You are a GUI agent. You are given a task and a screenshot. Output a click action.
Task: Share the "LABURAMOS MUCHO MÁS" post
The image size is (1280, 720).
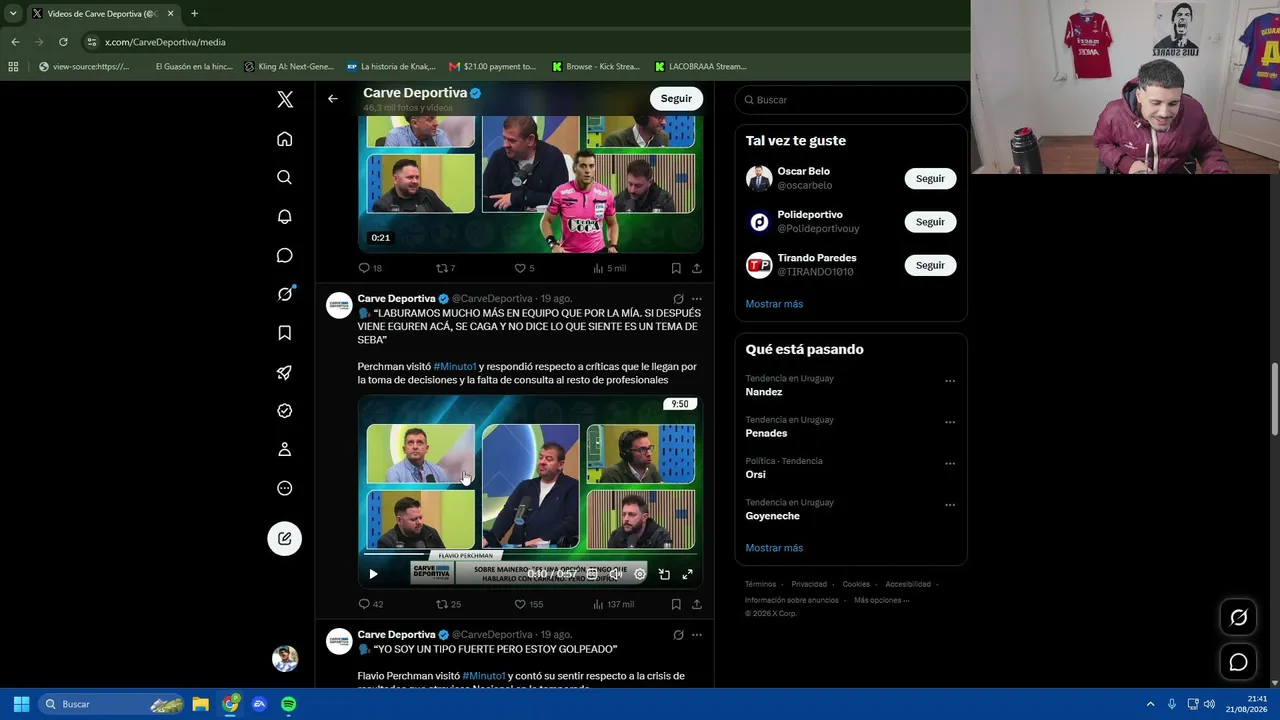[x=697, y=604]
